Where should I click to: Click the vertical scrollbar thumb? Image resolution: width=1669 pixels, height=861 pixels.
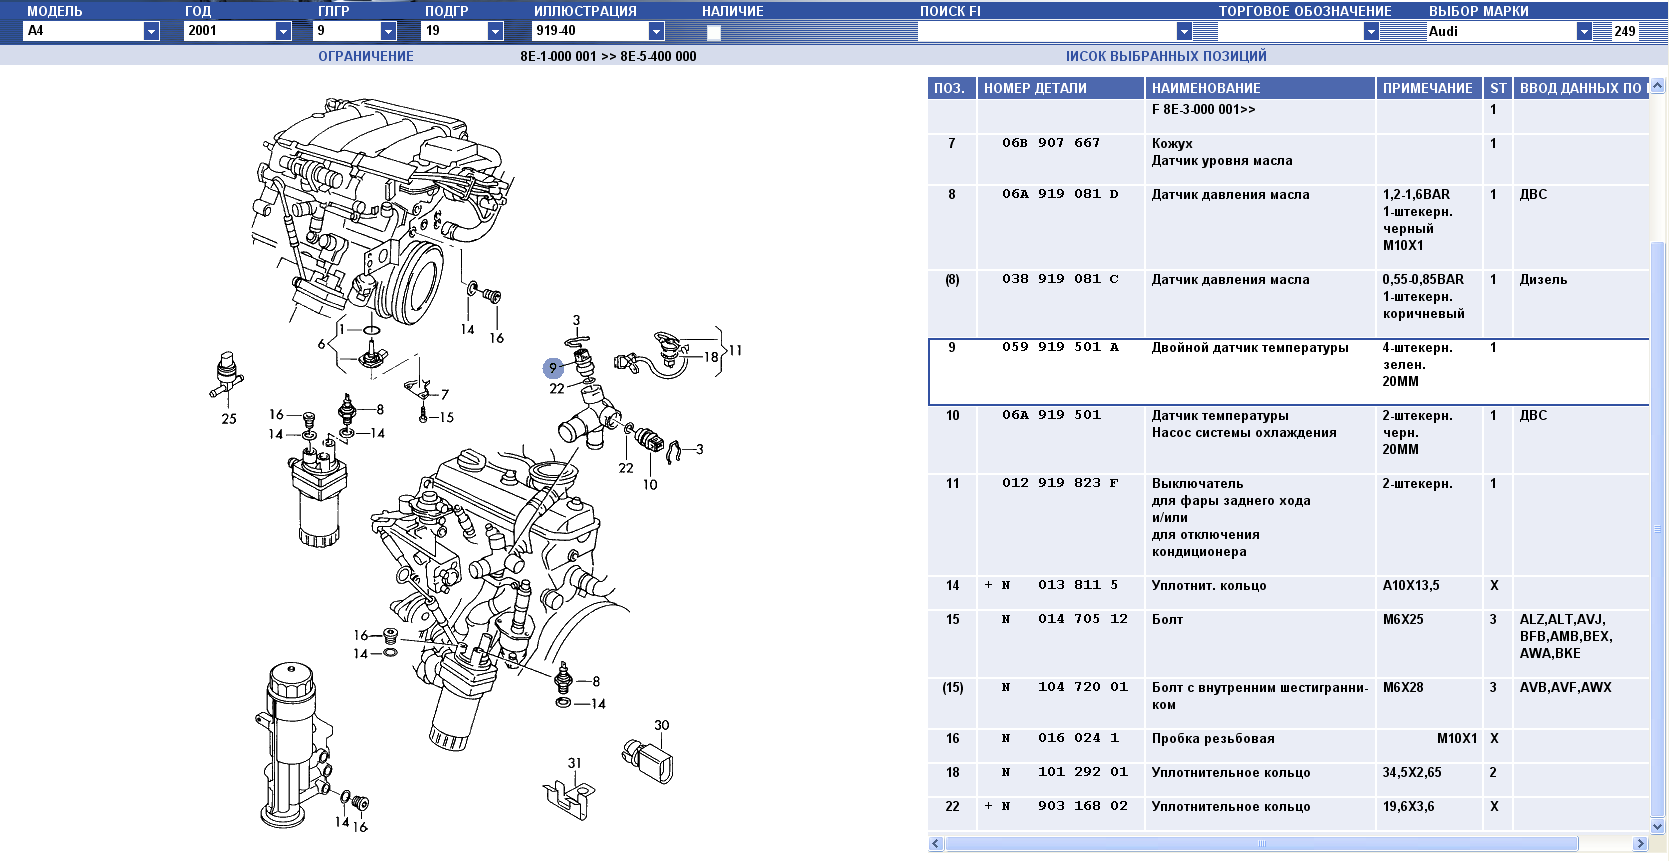[1658, 528]
